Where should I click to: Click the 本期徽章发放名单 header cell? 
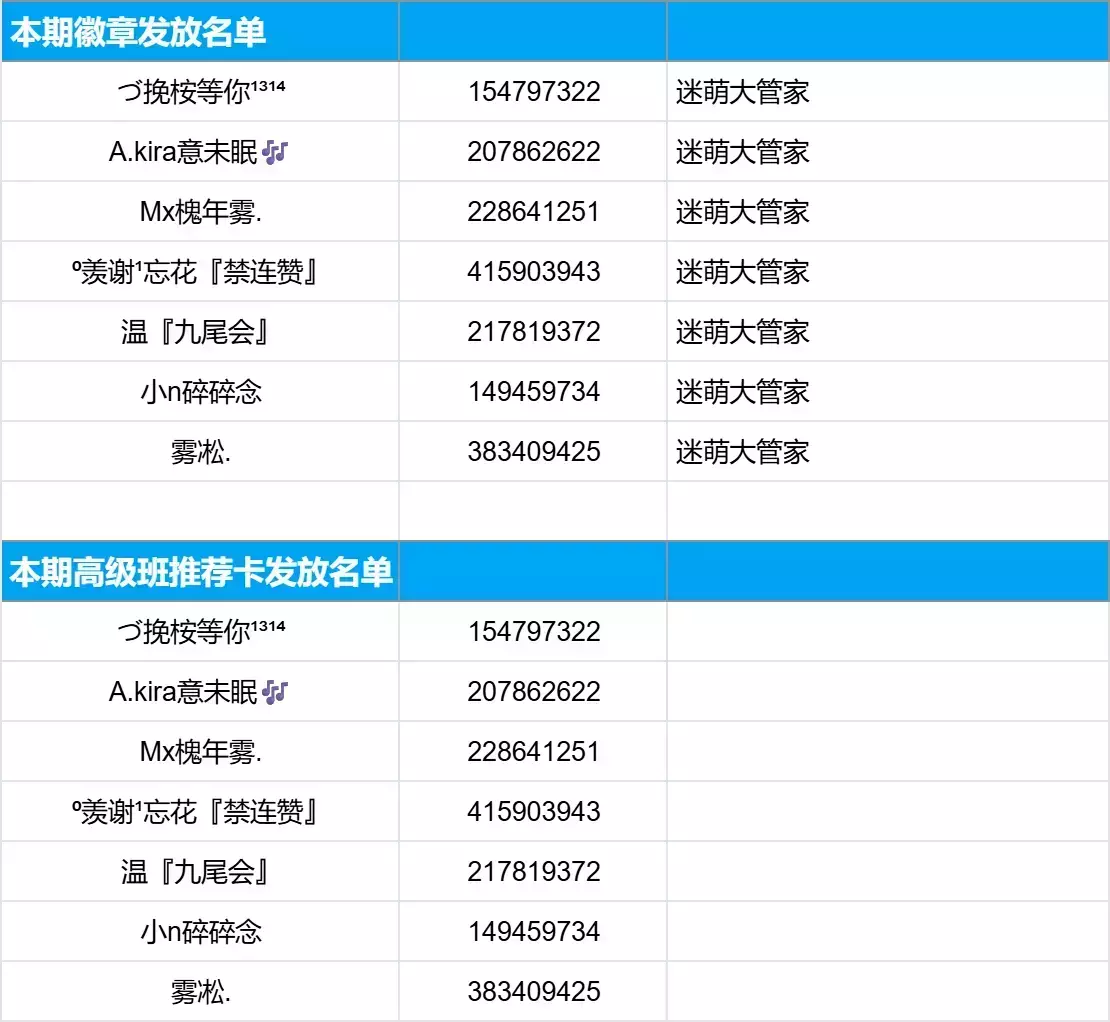click(138, 33)
